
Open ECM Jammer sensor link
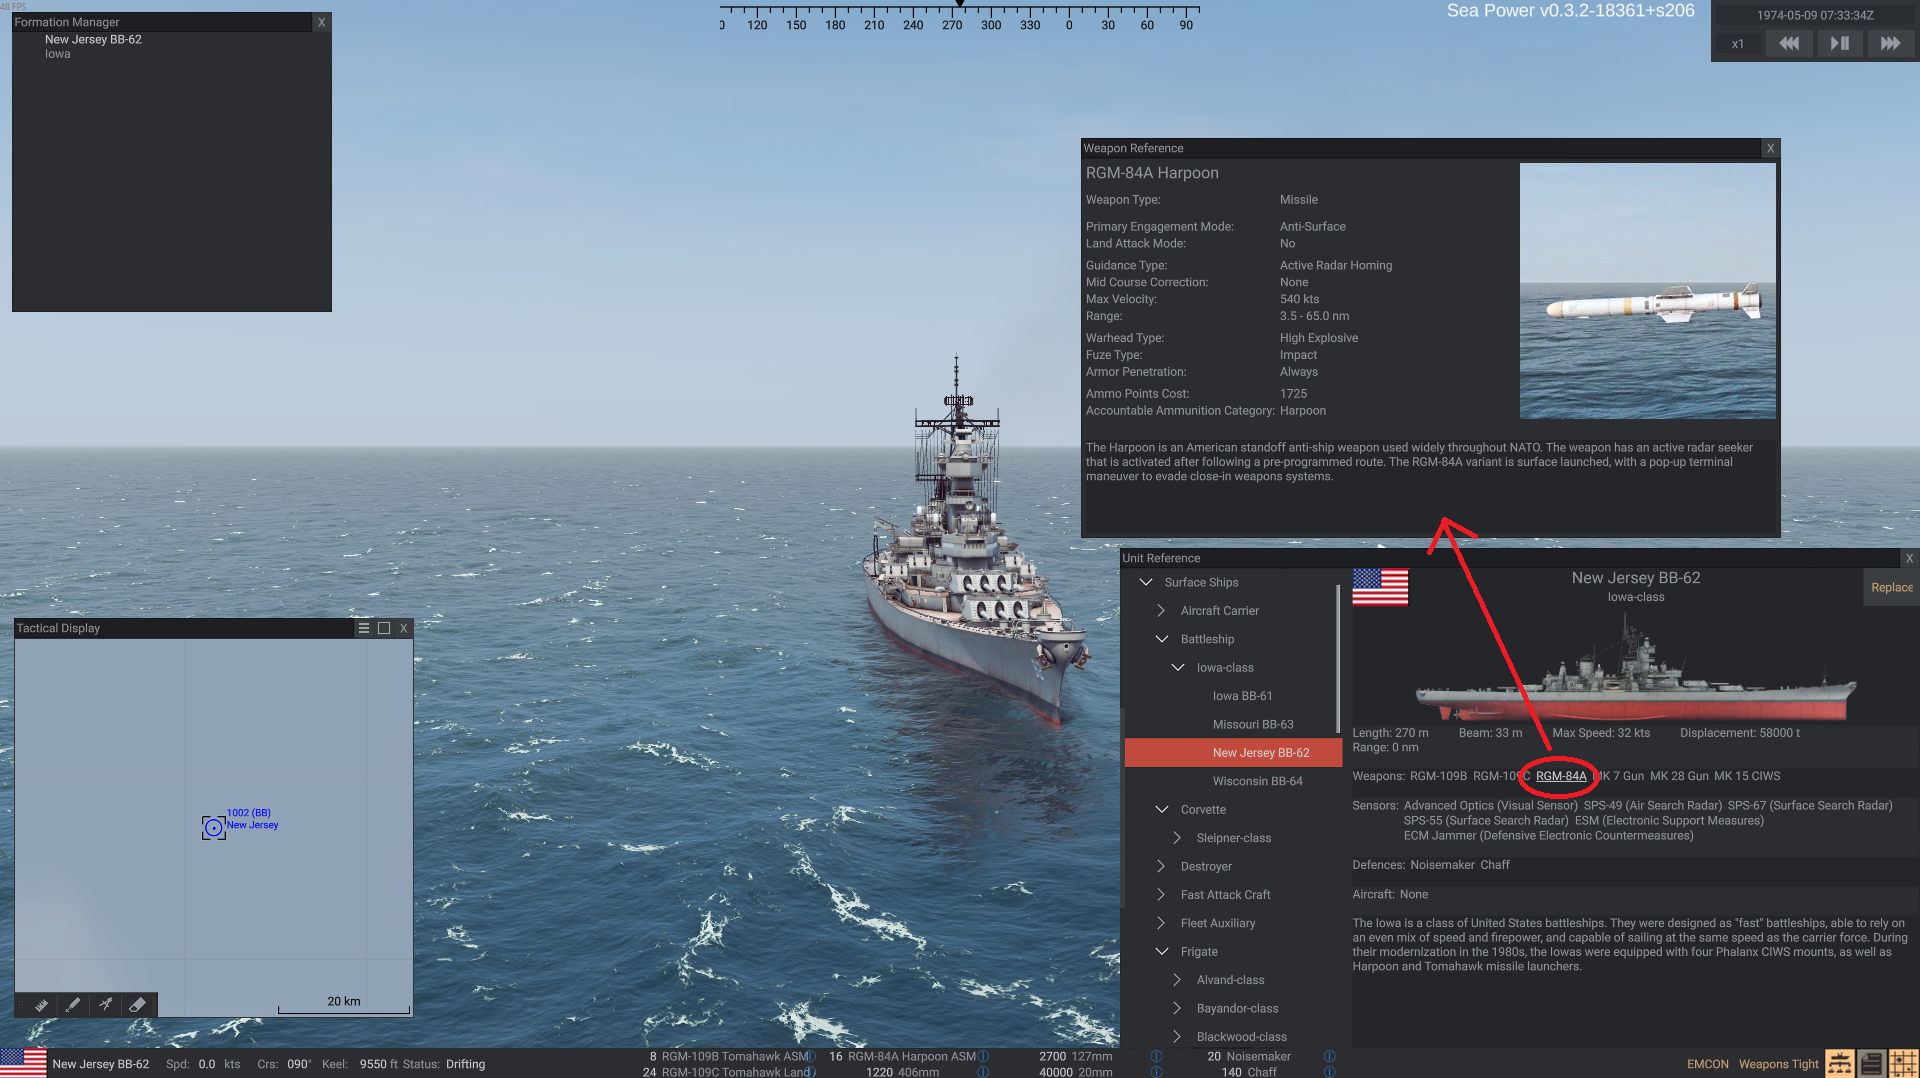[1548, 836]
